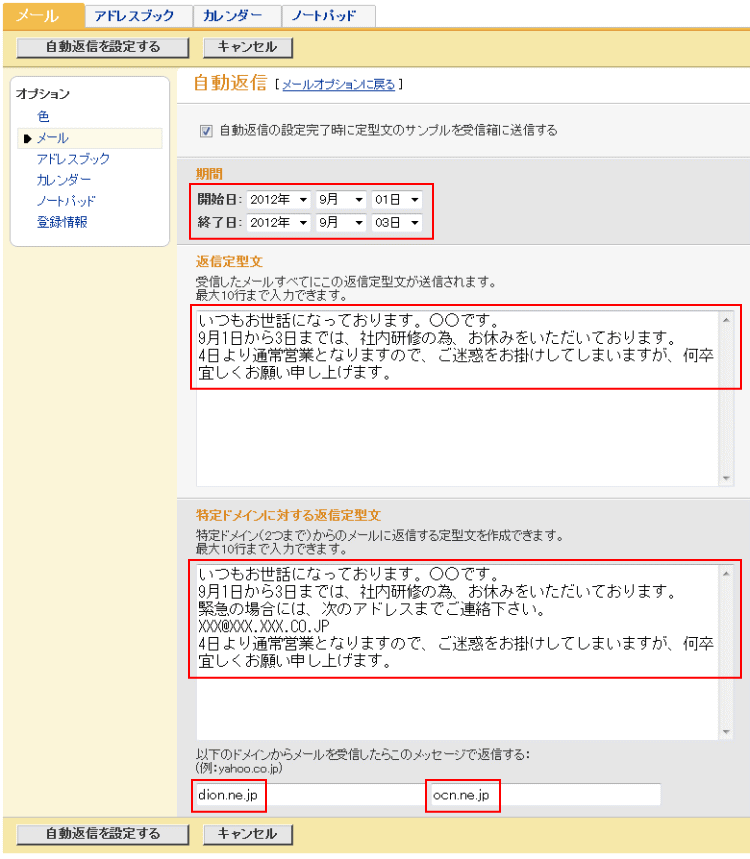Select 登録情報 in the options sidebar

pyautogui.click(x=62, y=222)
